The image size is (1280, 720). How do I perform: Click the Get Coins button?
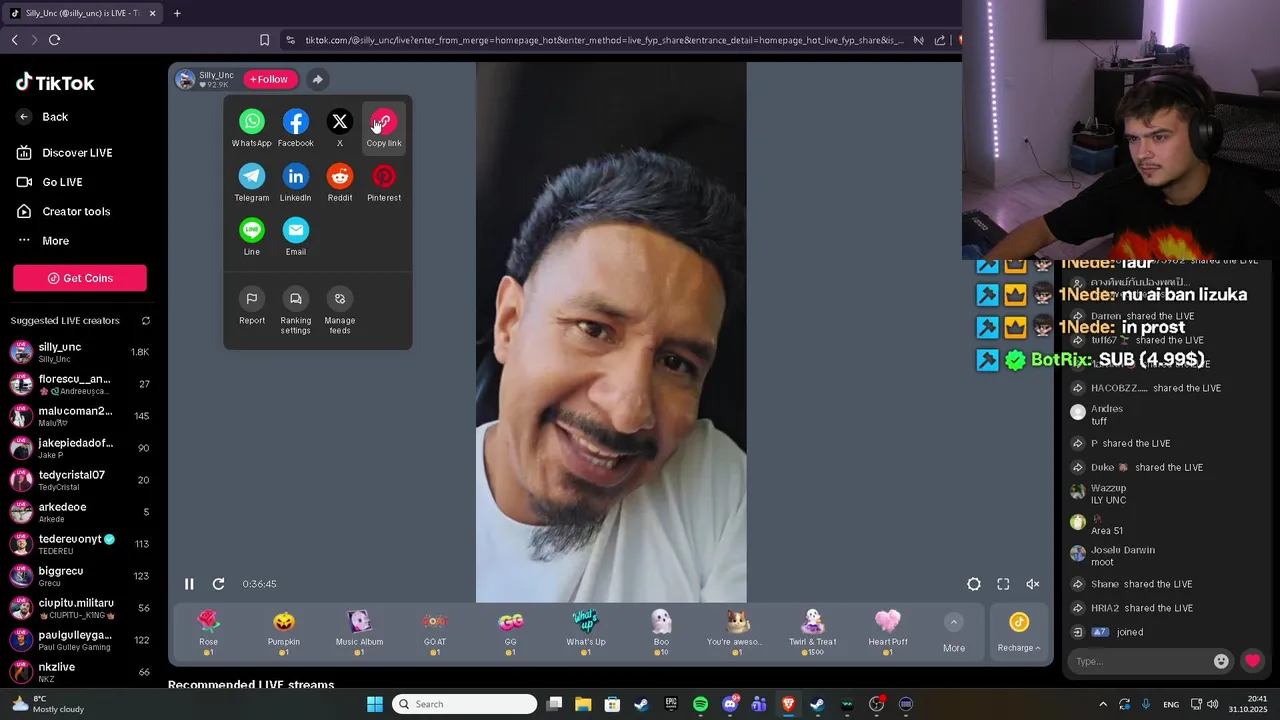tap(80, 278)
